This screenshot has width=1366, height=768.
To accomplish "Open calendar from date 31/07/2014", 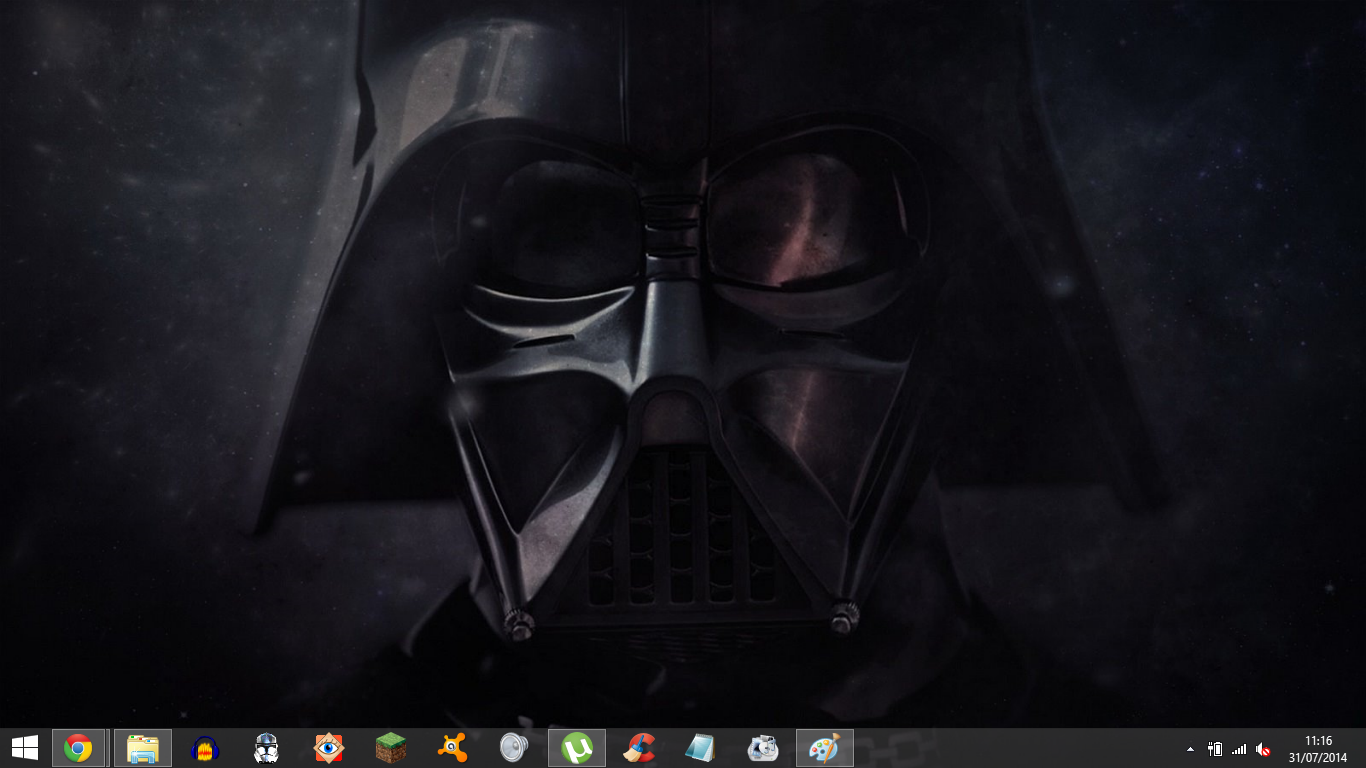I will [1318, 757].
